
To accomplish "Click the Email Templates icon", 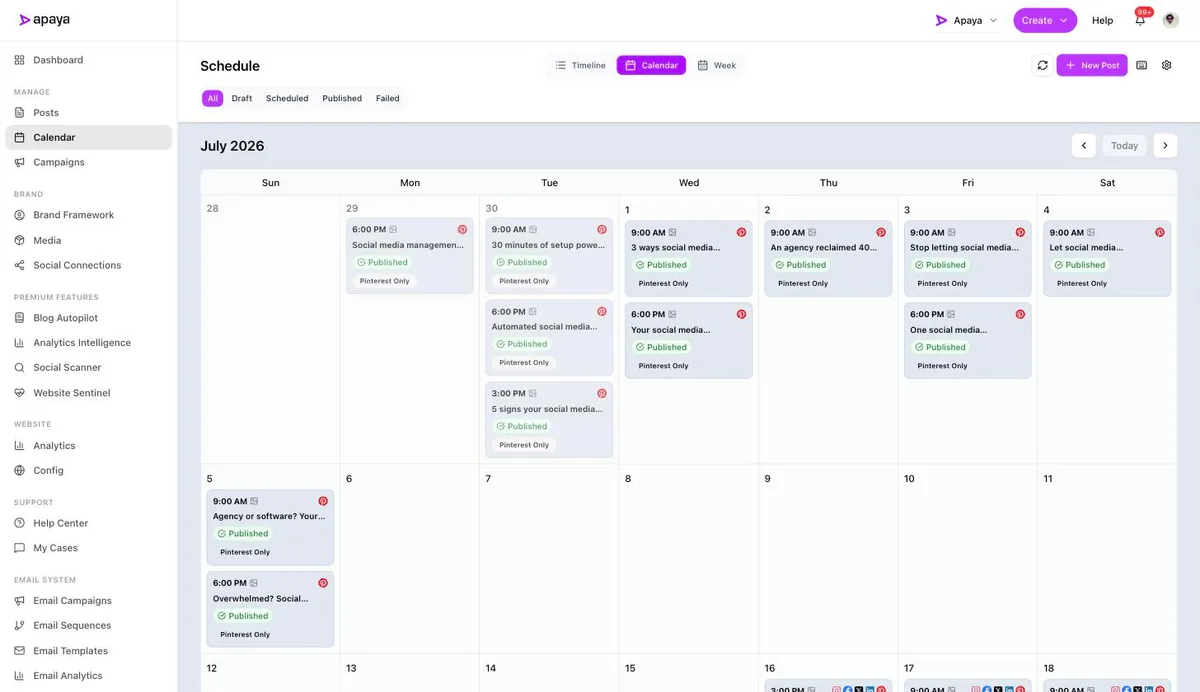I will pyautogui.click(x=20, y=651).
